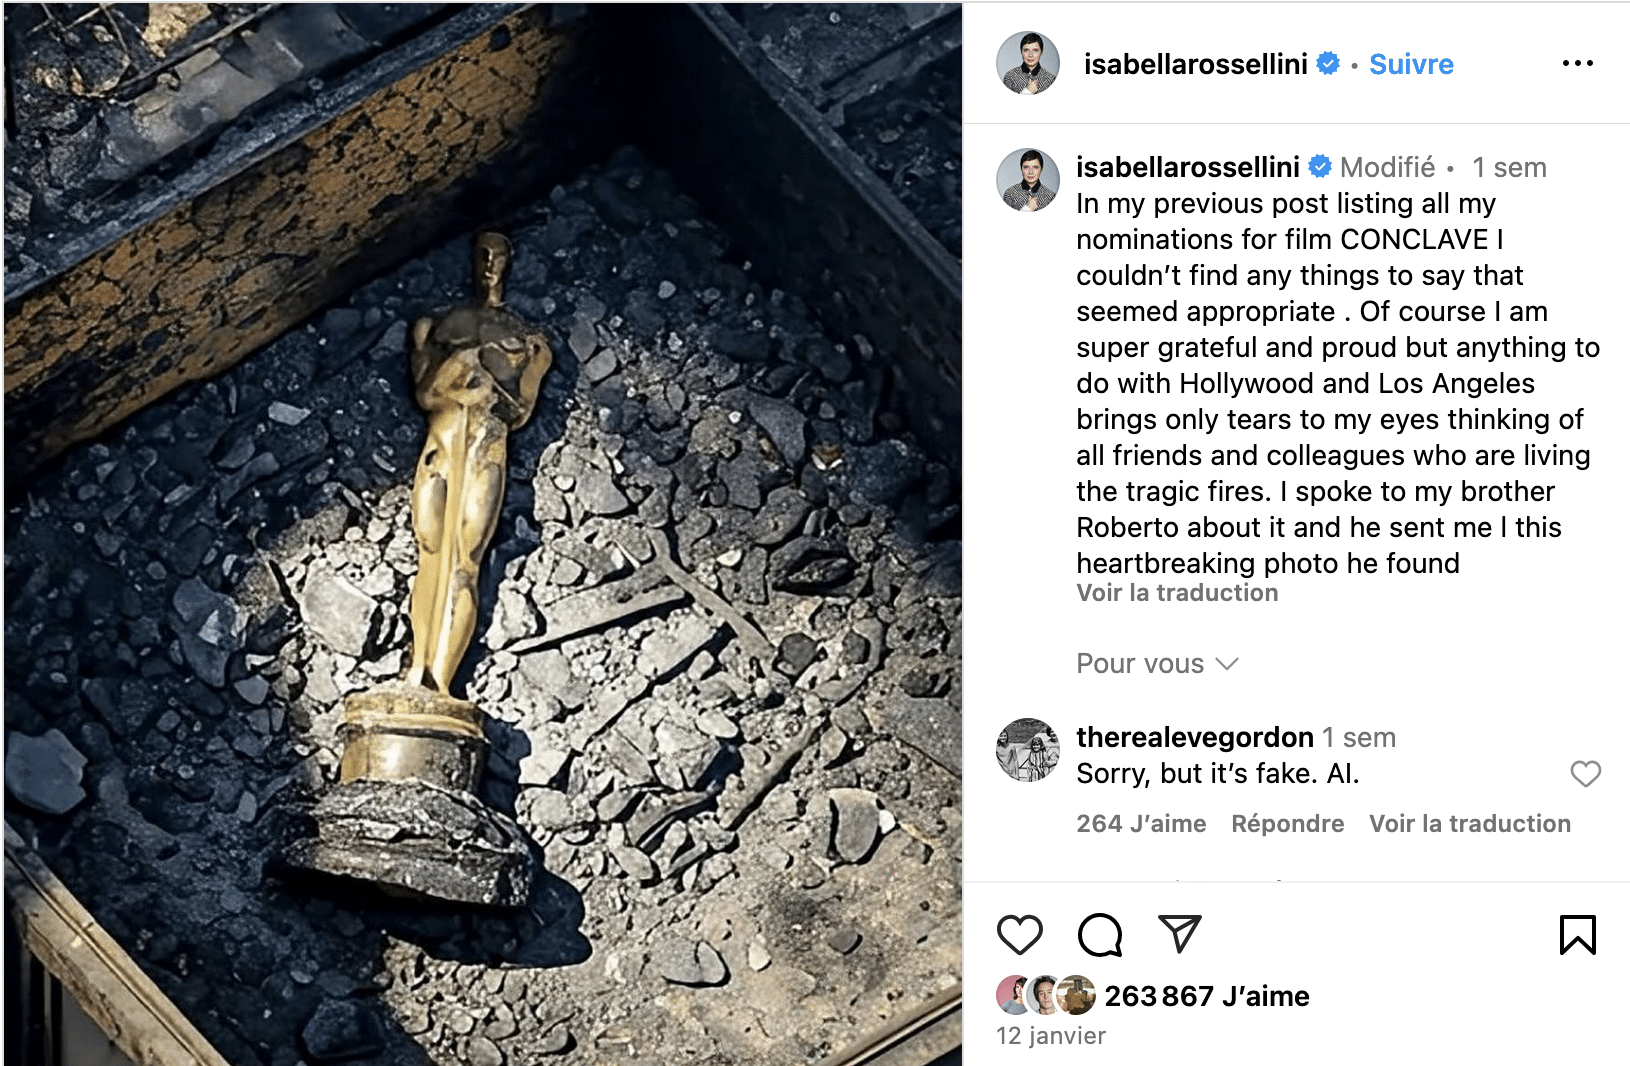Open the 263 867 J'aime likes list

pos(1207,996)
